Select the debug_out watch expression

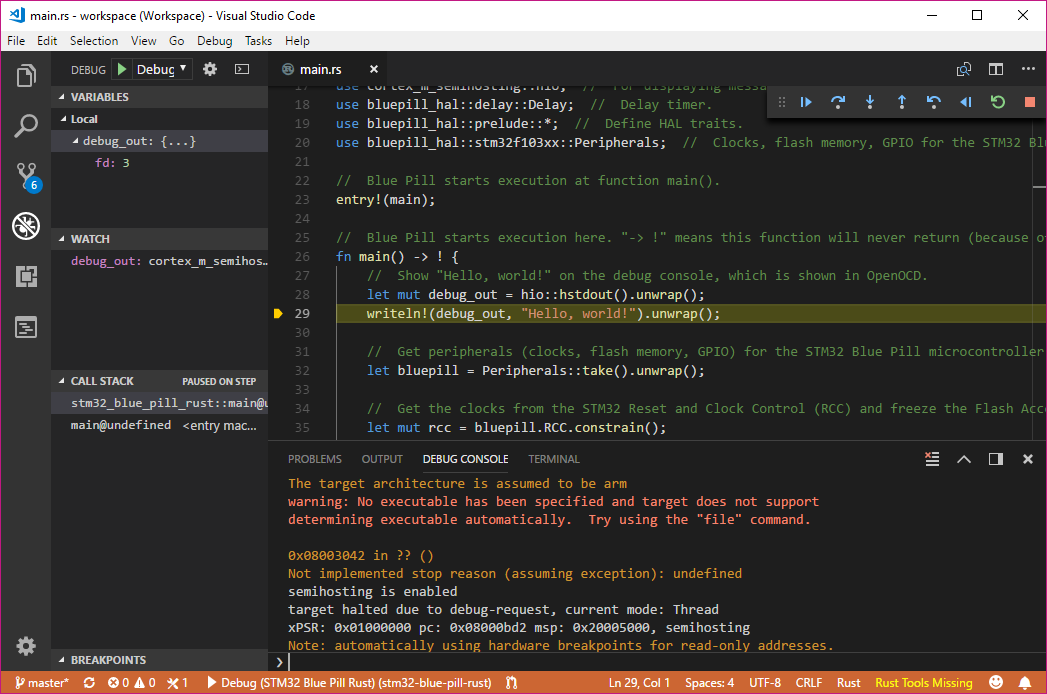tap(160, 261)
